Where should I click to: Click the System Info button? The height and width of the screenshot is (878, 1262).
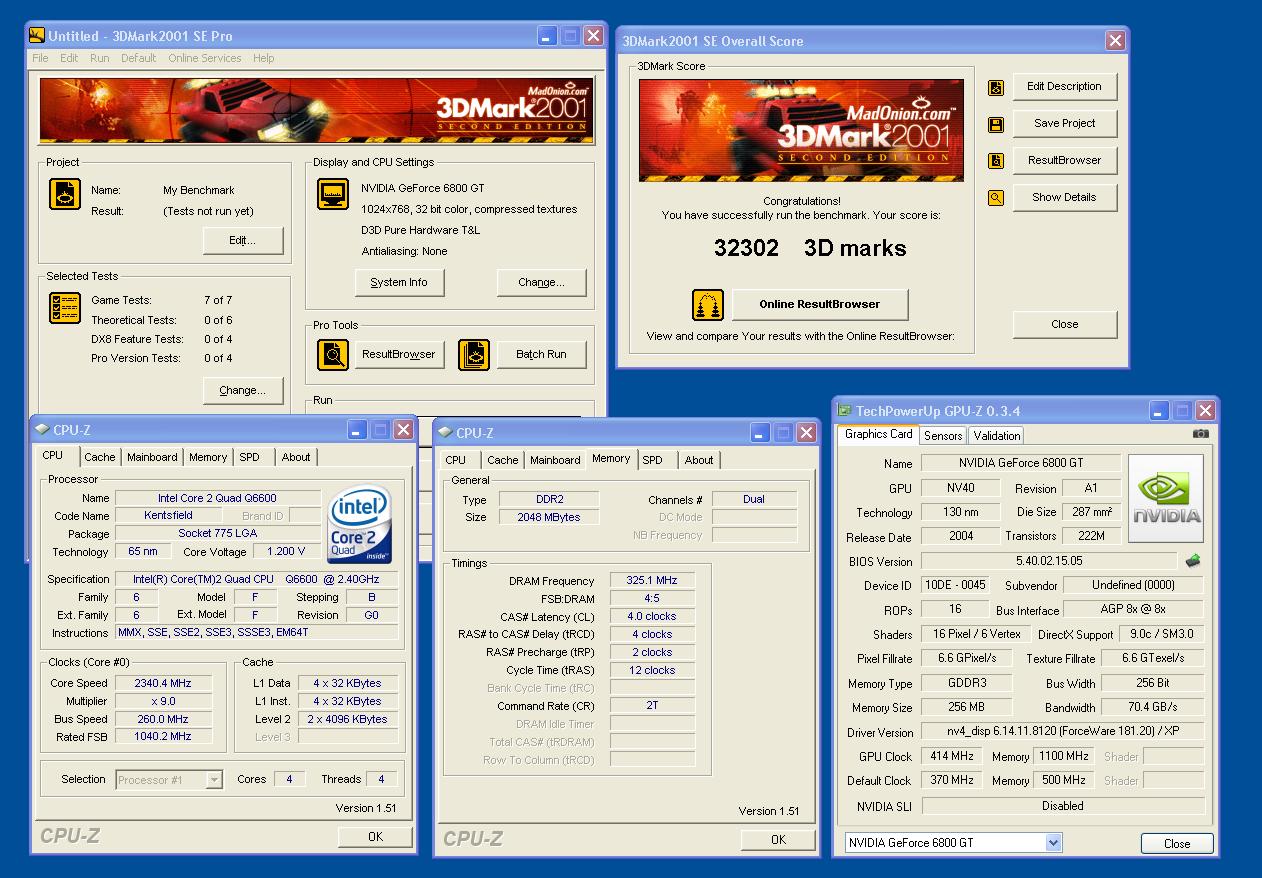[399, 282]
